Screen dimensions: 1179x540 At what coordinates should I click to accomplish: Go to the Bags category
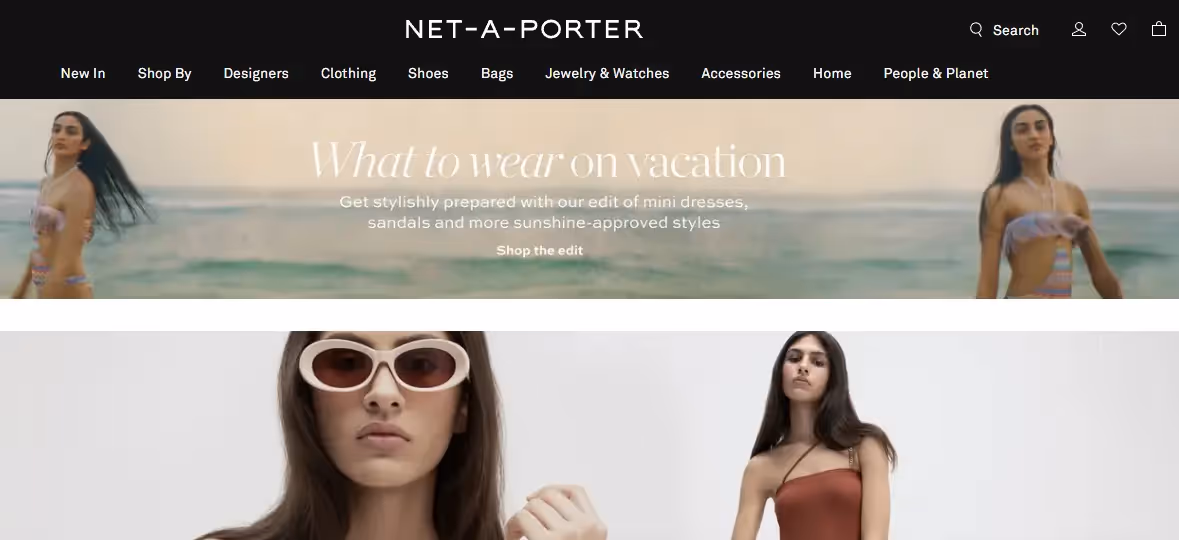coord(497,73)
